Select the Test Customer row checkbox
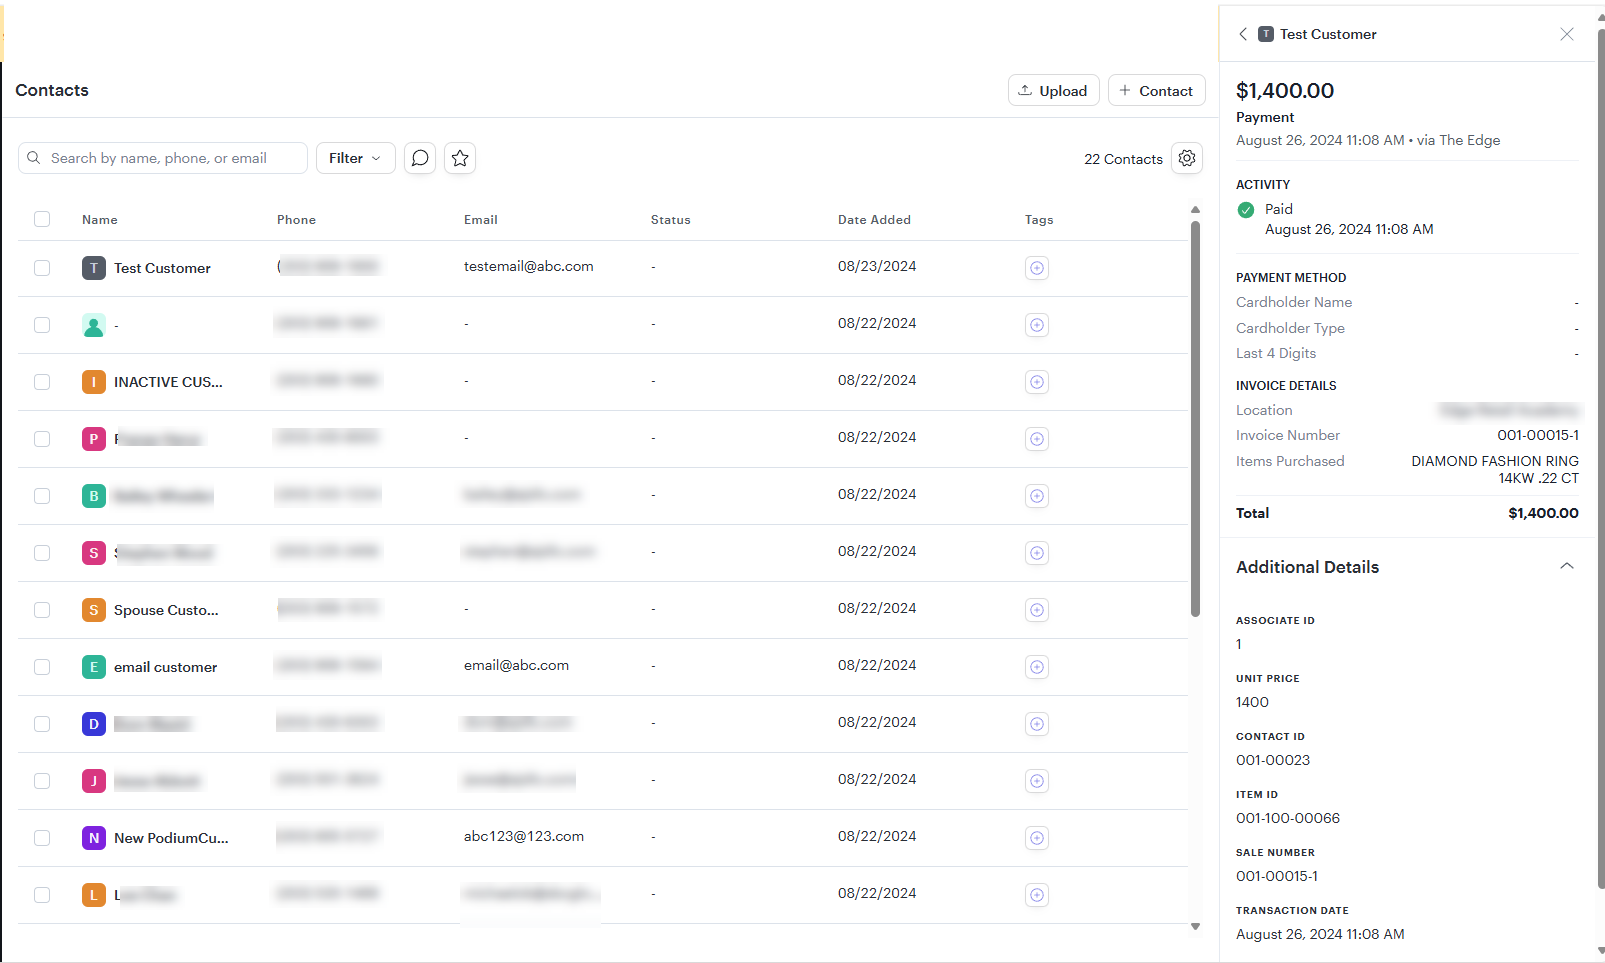The height and width of the screenshot is (963, 1605). coord(42,268)
